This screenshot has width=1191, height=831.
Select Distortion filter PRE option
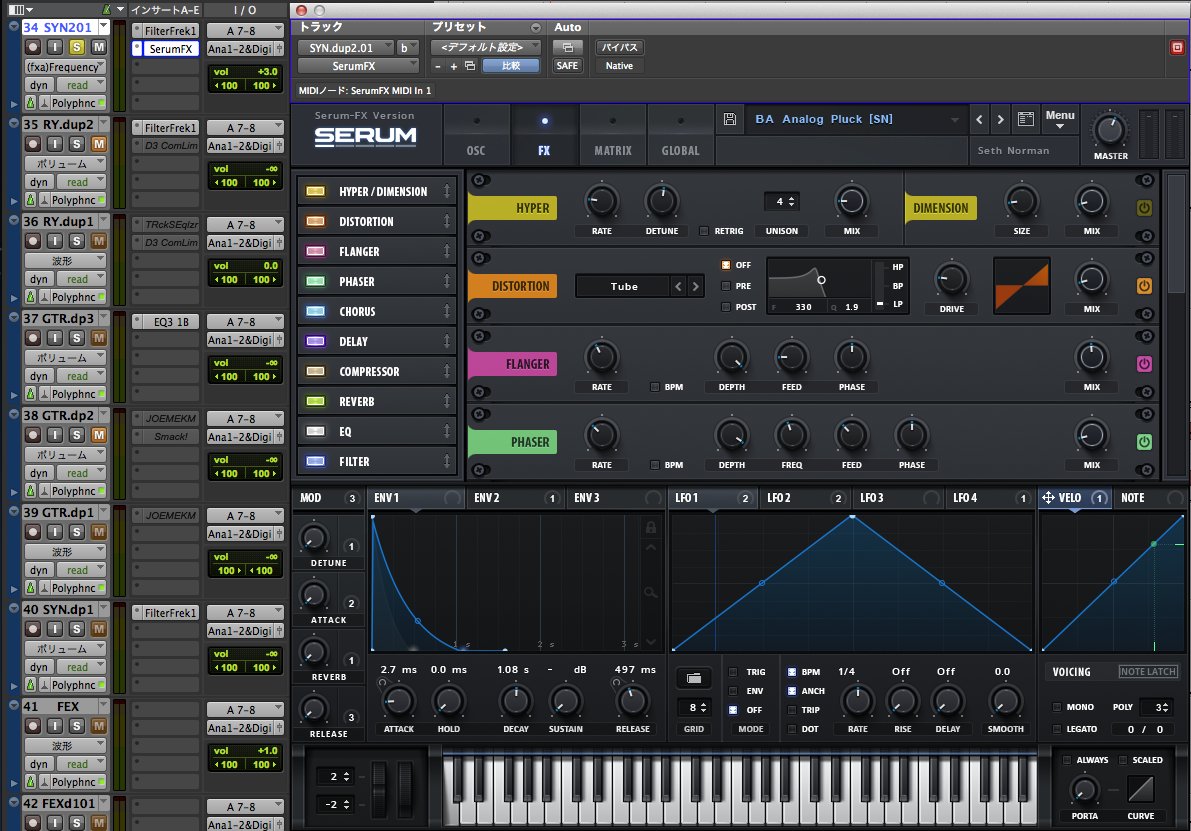pos(725,286)
